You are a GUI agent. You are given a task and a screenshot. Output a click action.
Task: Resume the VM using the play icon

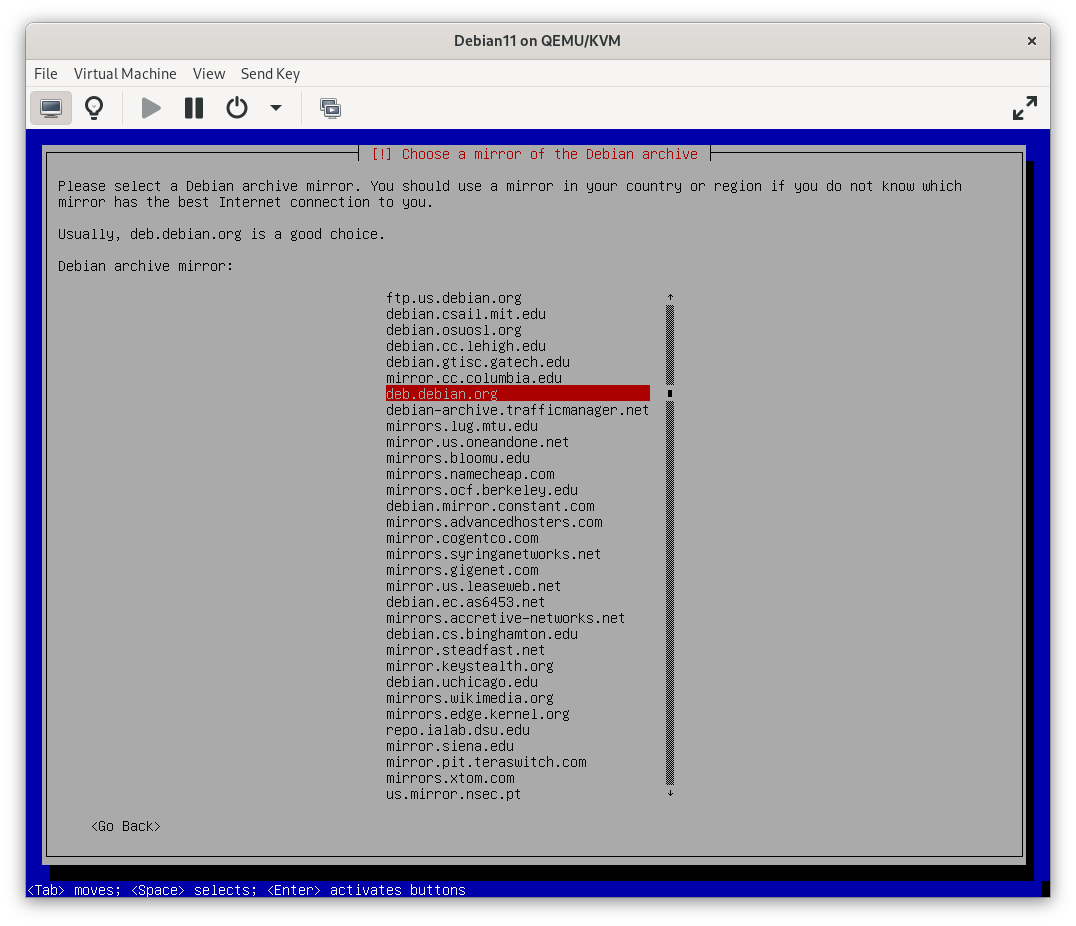[x=150, y=107]
